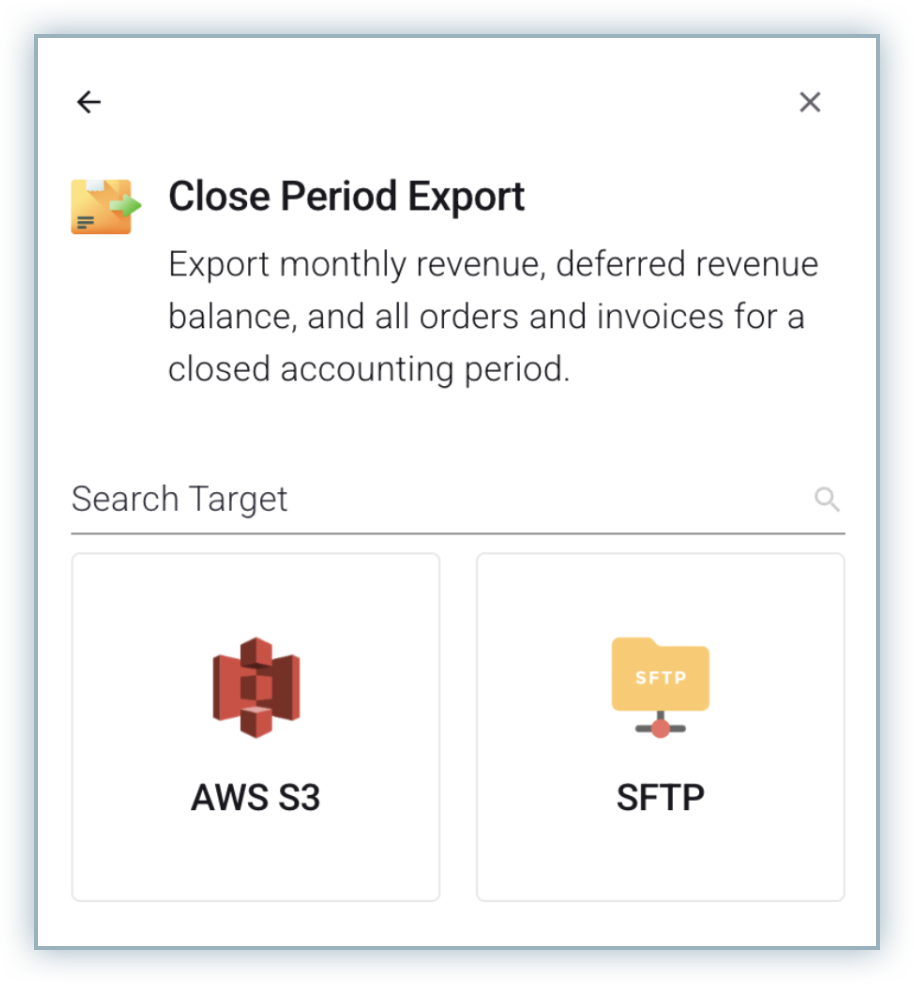Click the Close Period Export heading
Image resolution: width=914 pixels, height=984 pixels.
[346, 197]
